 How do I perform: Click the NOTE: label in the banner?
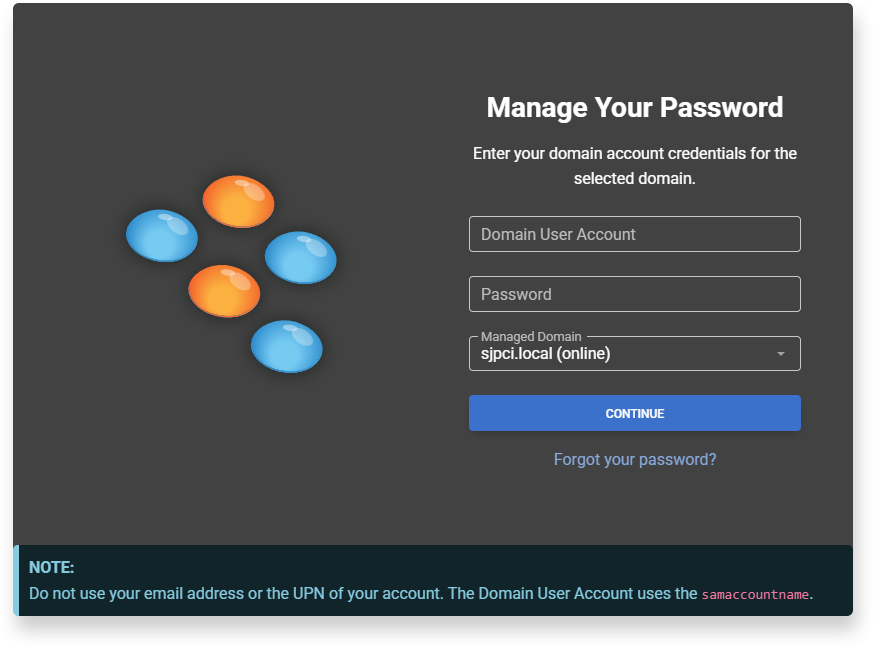tap(52, 567)
